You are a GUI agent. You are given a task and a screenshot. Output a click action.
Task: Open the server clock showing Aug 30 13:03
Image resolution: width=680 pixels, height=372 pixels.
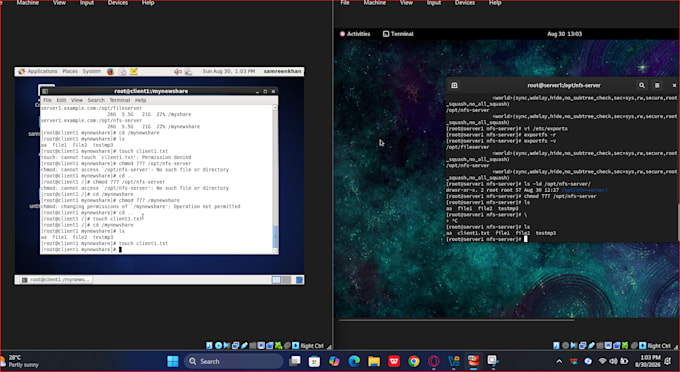coord(564,34)
